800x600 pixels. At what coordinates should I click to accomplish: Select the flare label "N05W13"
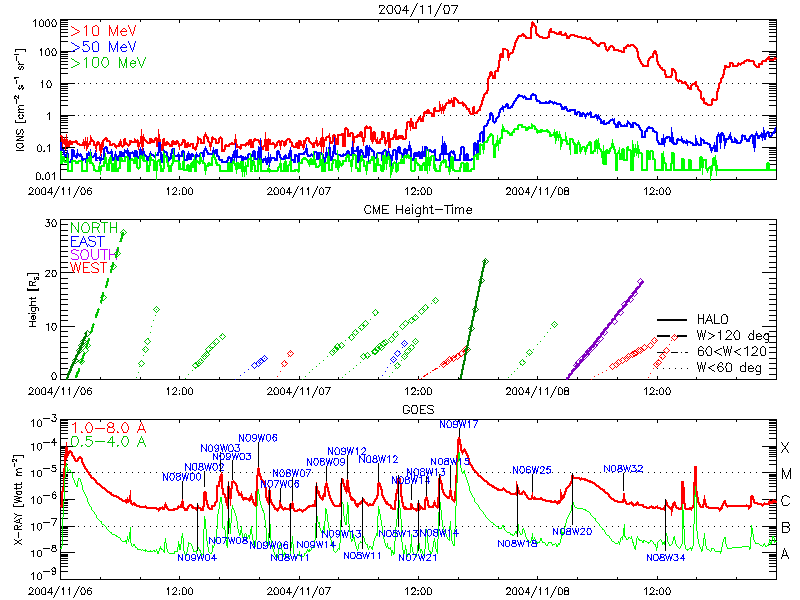[398, 534]
